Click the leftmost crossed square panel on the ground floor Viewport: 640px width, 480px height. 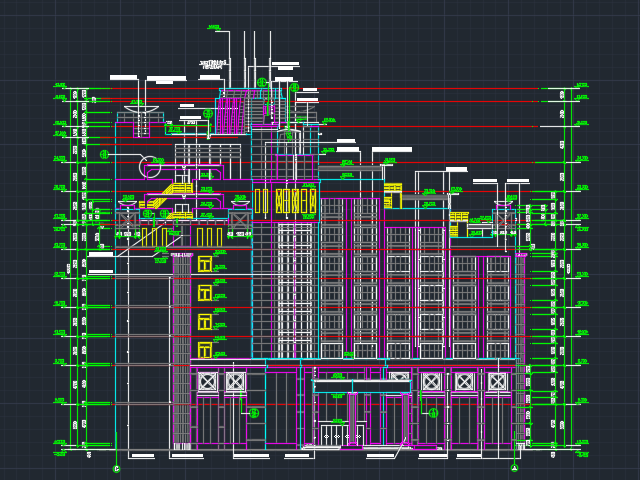click(x=207, y=381)
